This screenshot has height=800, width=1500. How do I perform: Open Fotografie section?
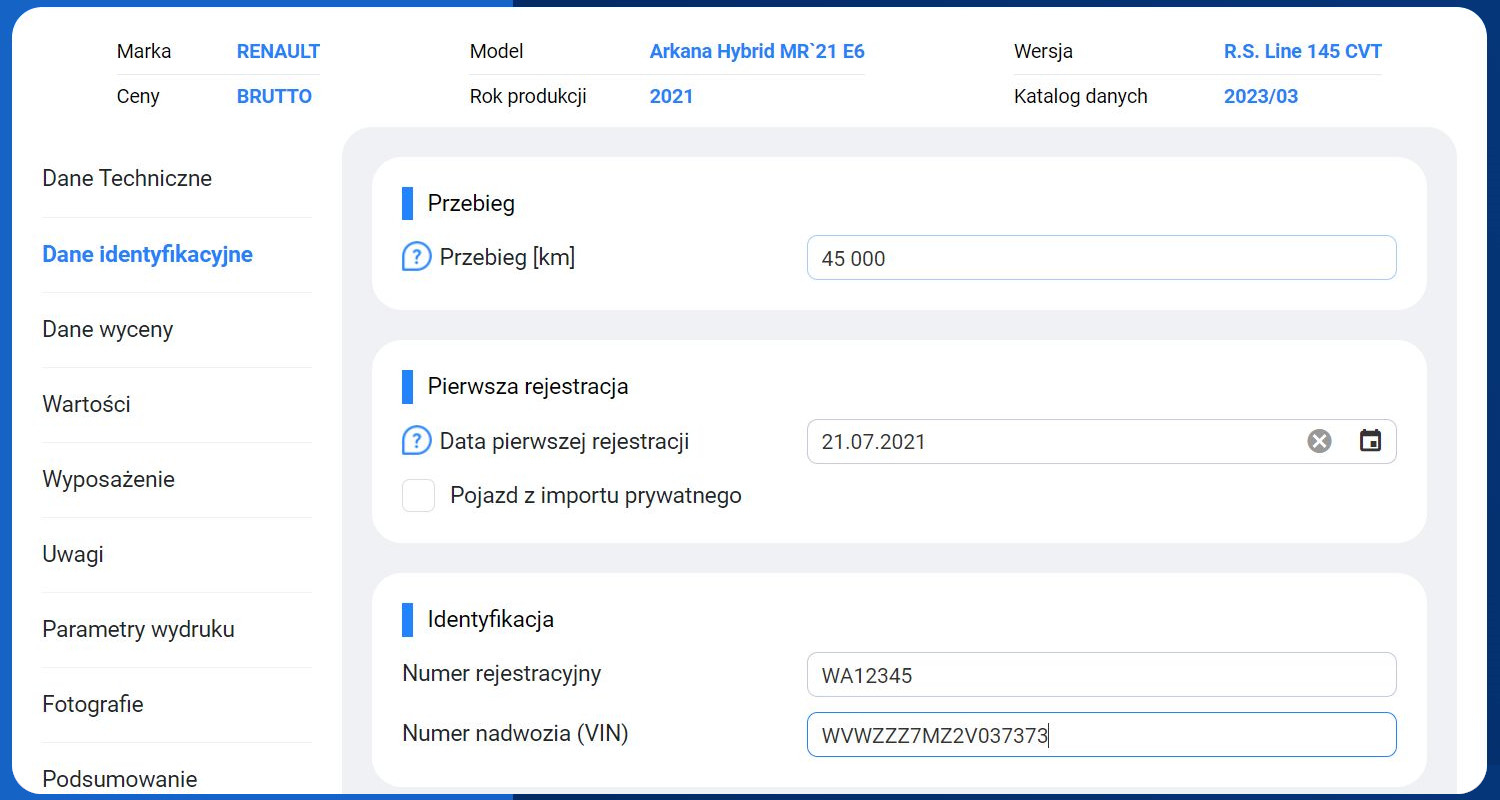pyautogui.click(x=93, y=705)
